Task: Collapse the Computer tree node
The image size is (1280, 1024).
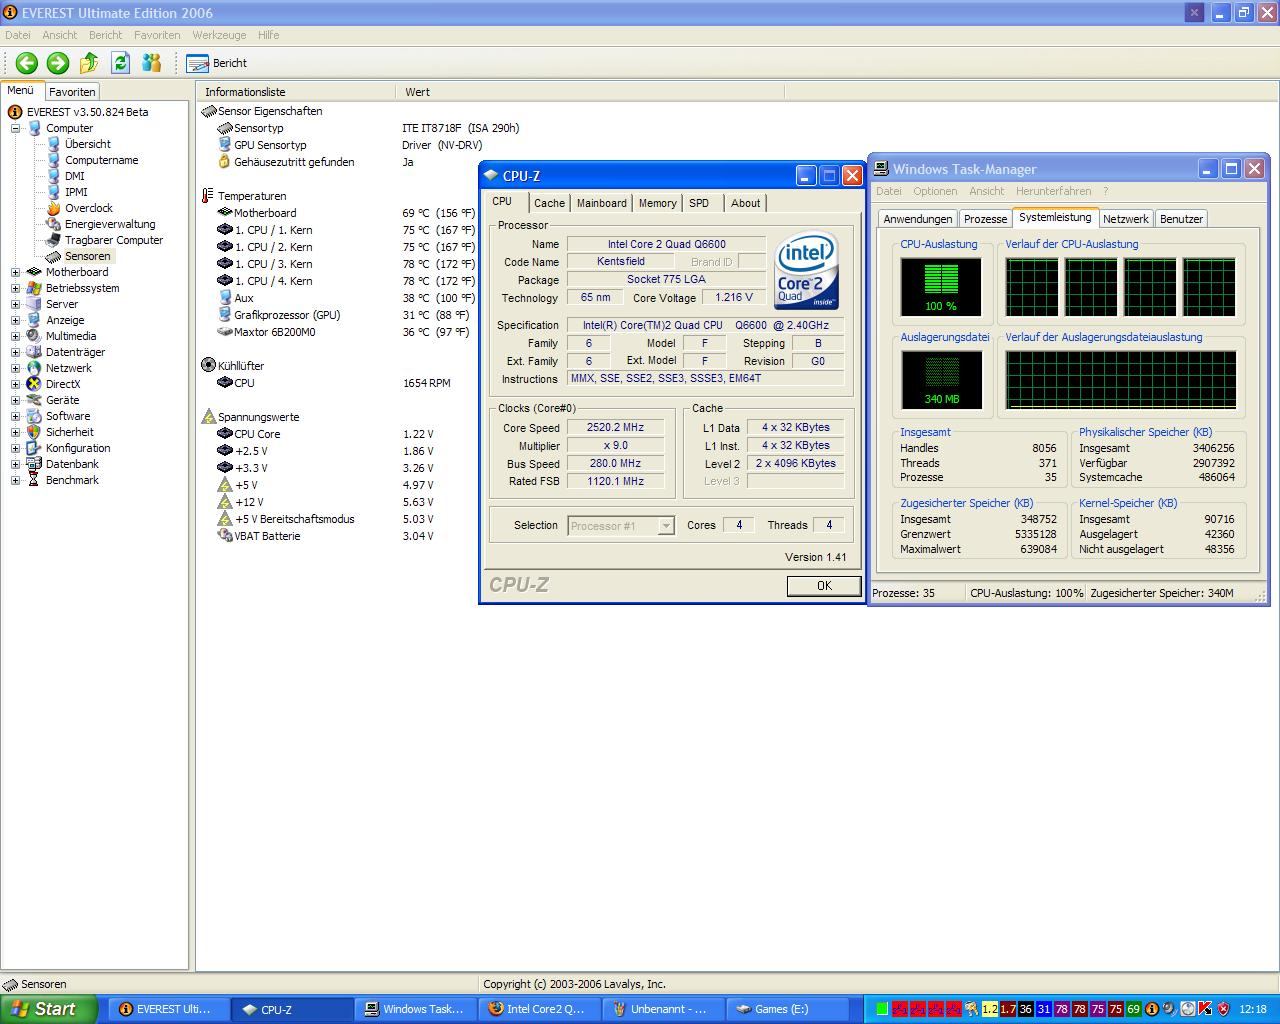Action: 15,128
